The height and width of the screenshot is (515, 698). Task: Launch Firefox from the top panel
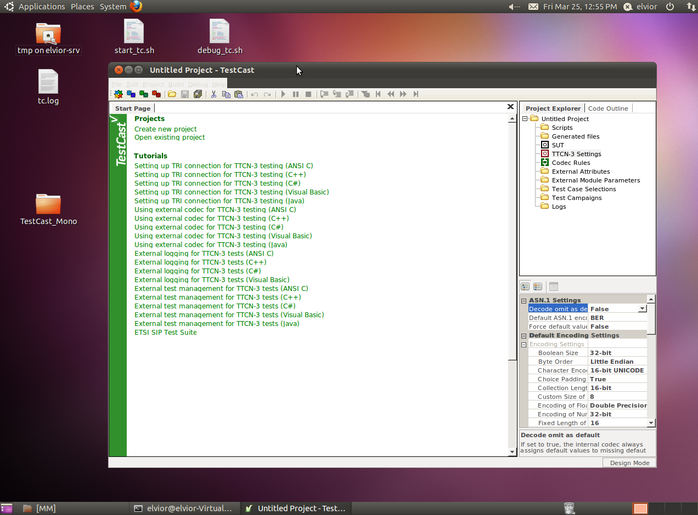[x=136, y=7]
